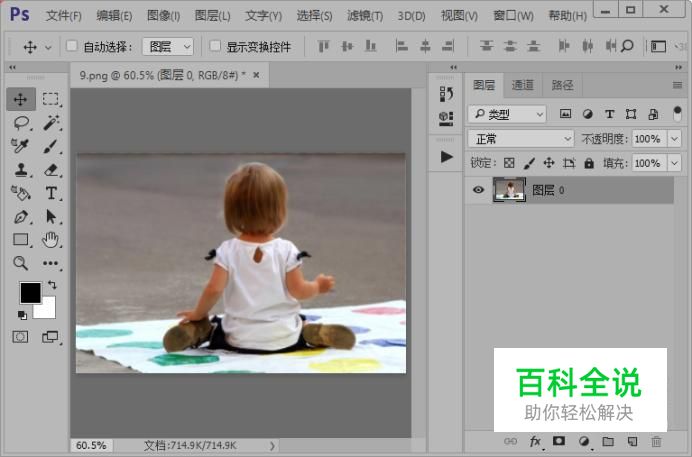This screenshot has height=457, width=692.
Task: Click the white background color swatch
Action: [48, 310]
